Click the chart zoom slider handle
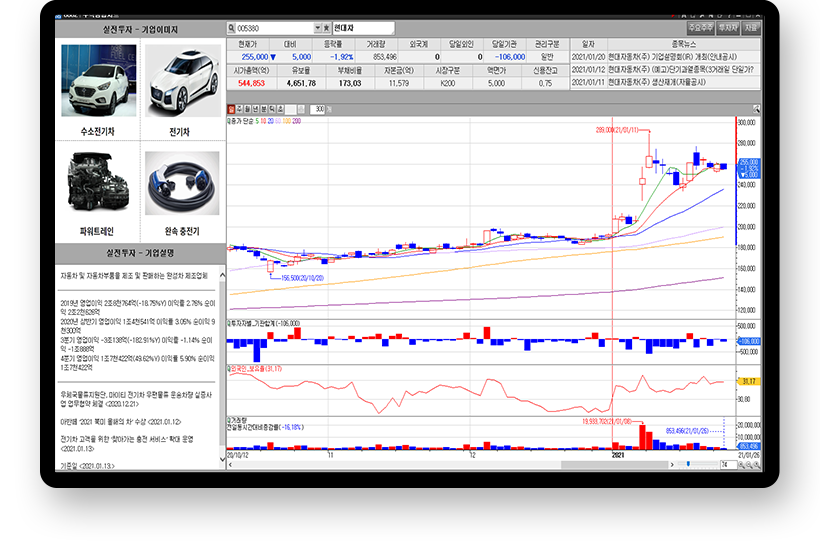Image resolution: width=820 pixels, height=550 pixels. (x=688, y=464)
